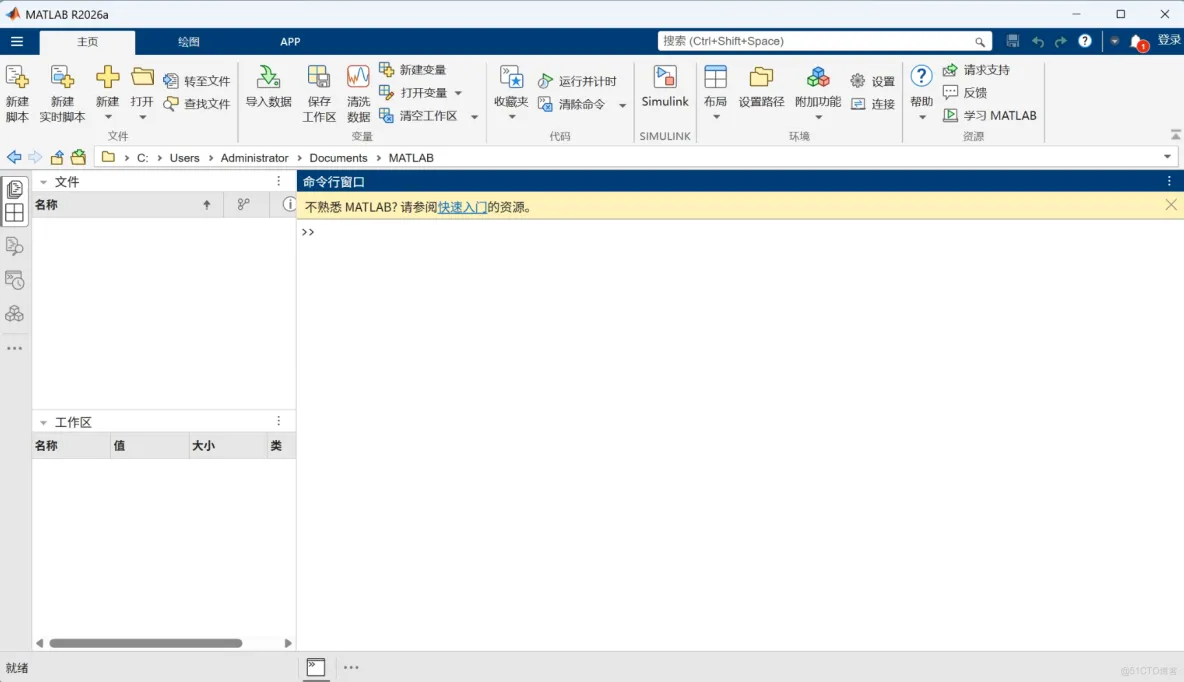This screenshot has height=682, width=1184.
Task: Expand the Clear Workspace (清空工作区) dropdown arrow
Action: coord(474,116)
